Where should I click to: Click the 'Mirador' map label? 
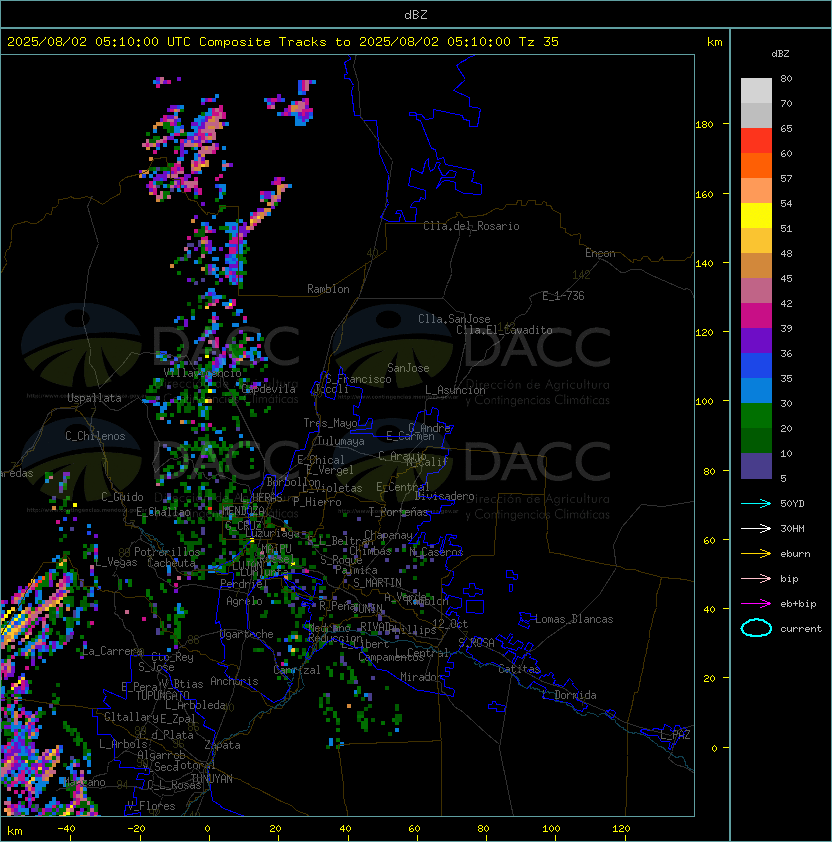422,677
